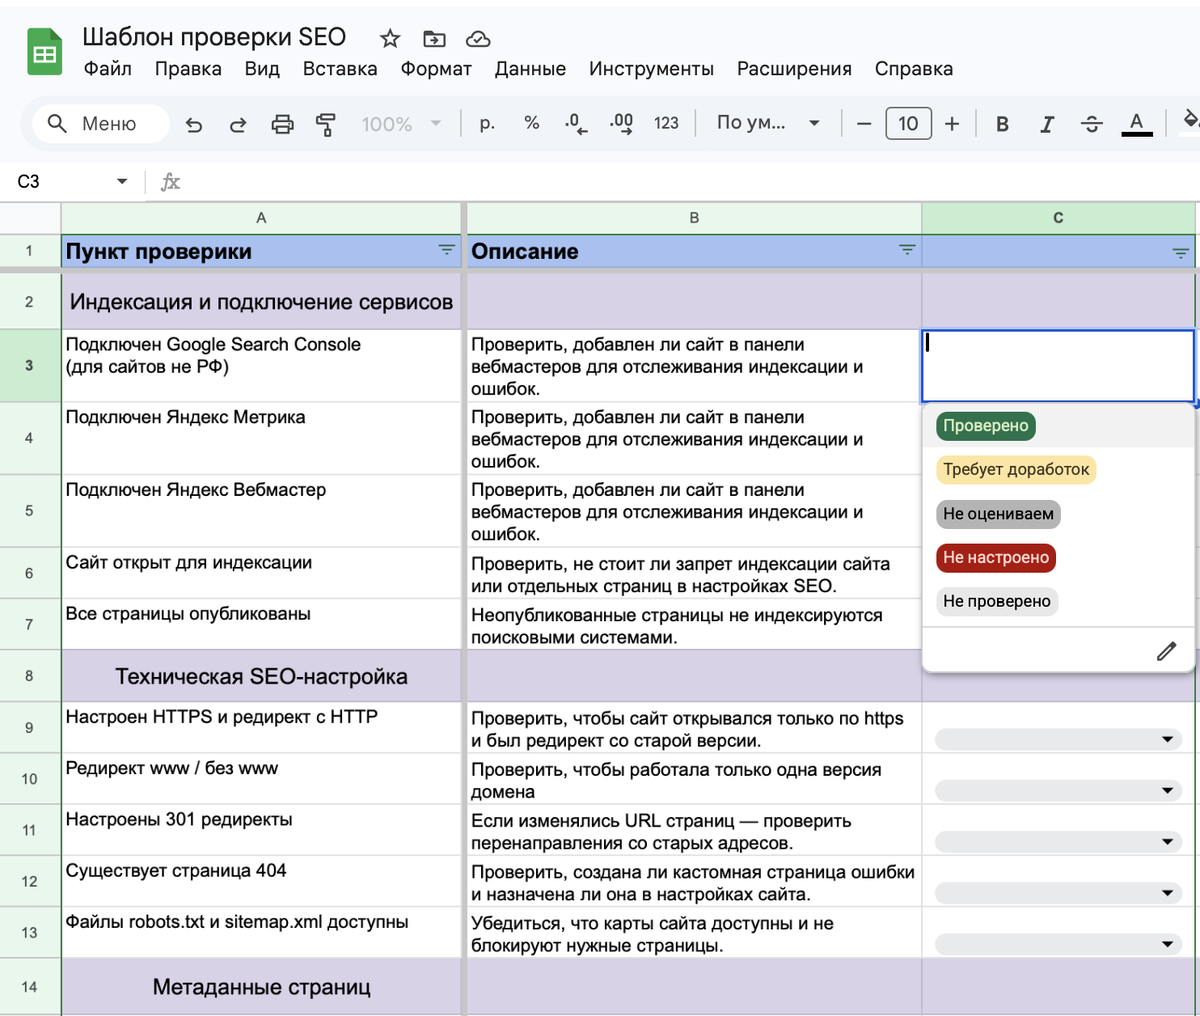
Task: Click the fx formula icon
Action: 171,182
